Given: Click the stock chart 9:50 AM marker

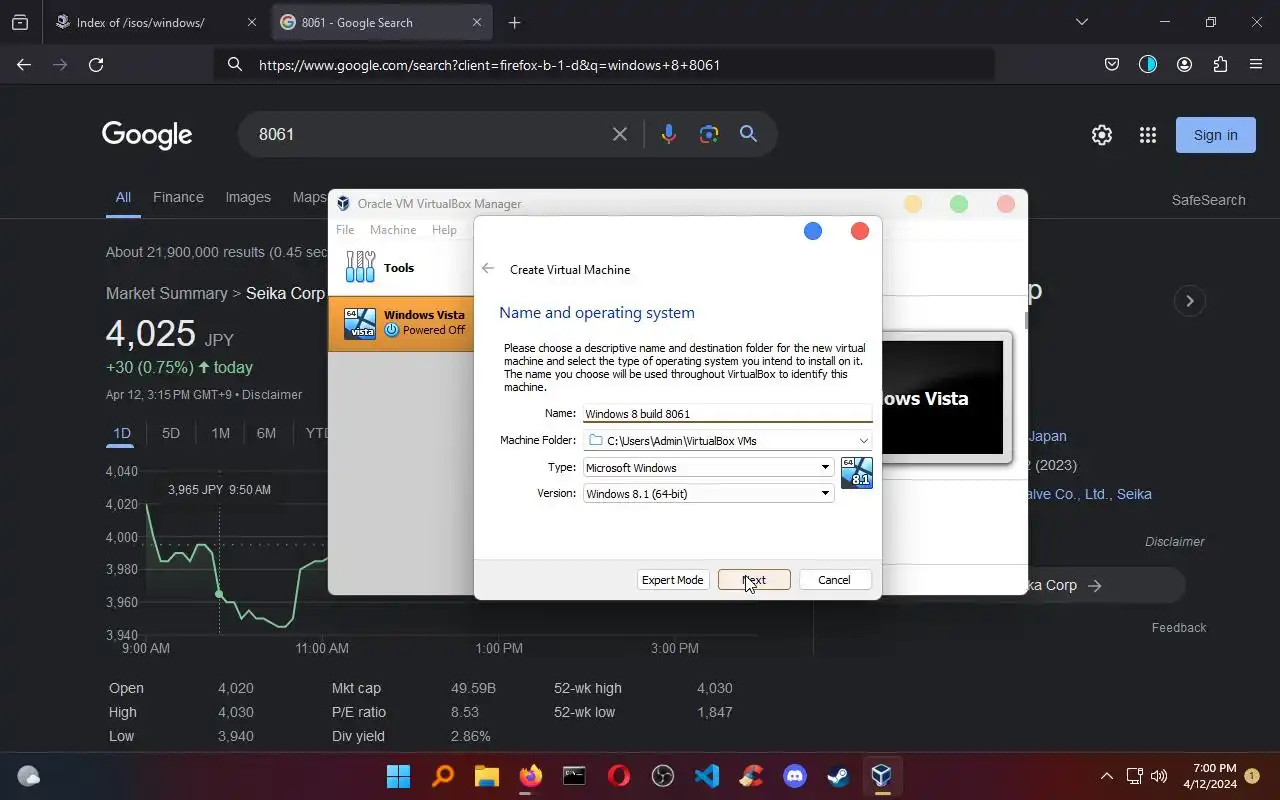Looking at the screenshot, I should tap(219, 594).
